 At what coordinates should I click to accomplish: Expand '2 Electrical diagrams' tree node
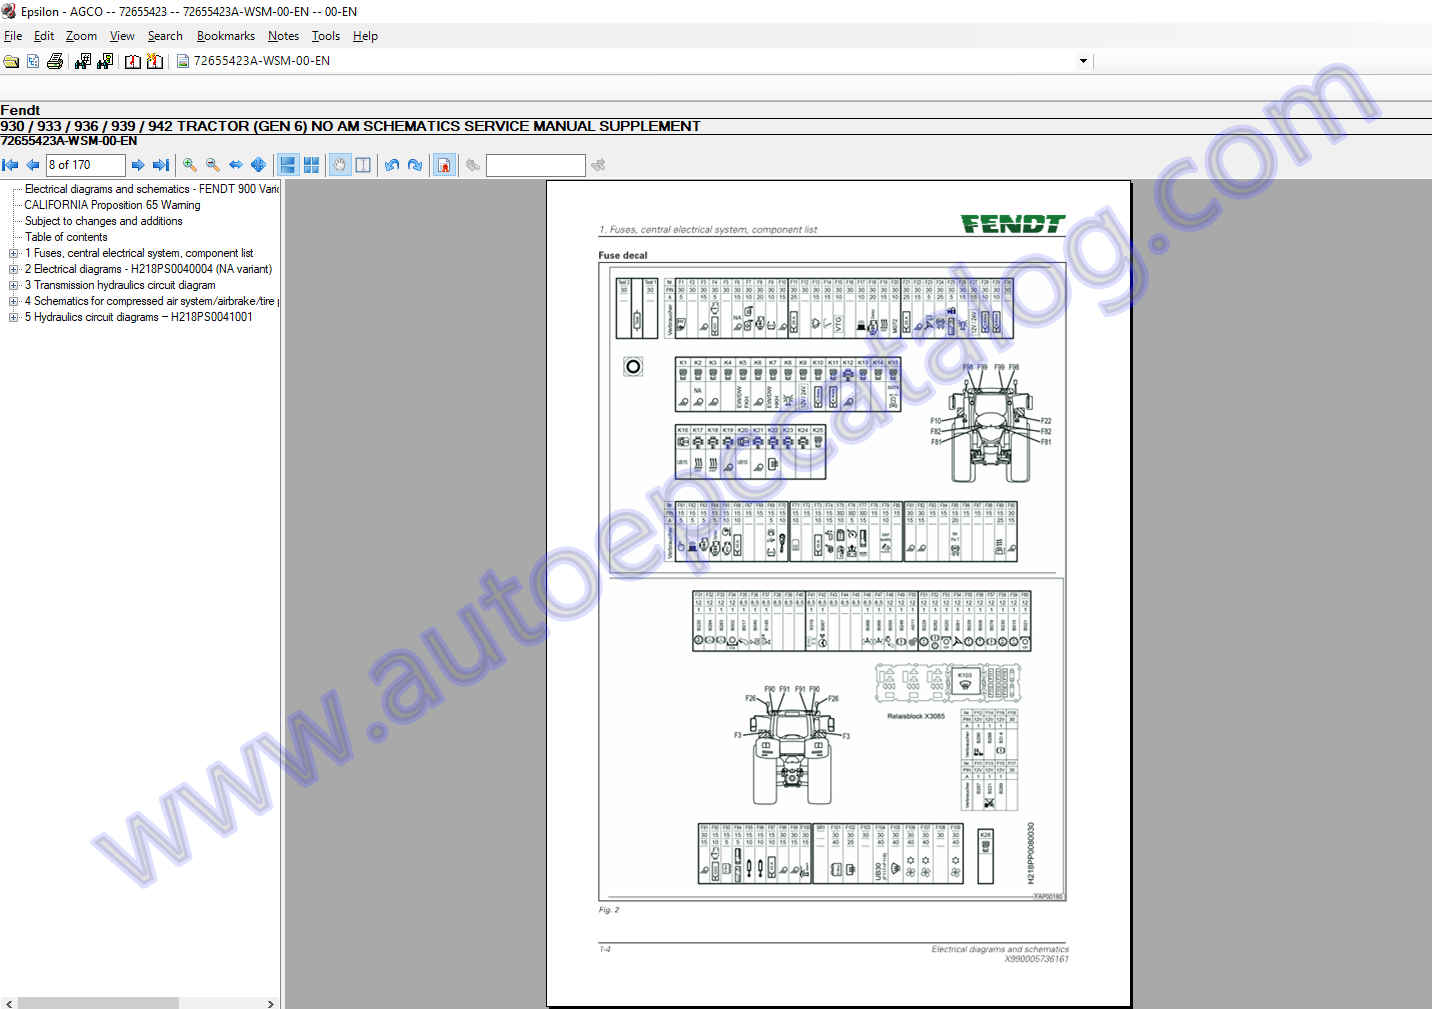(x=13, y=269)
